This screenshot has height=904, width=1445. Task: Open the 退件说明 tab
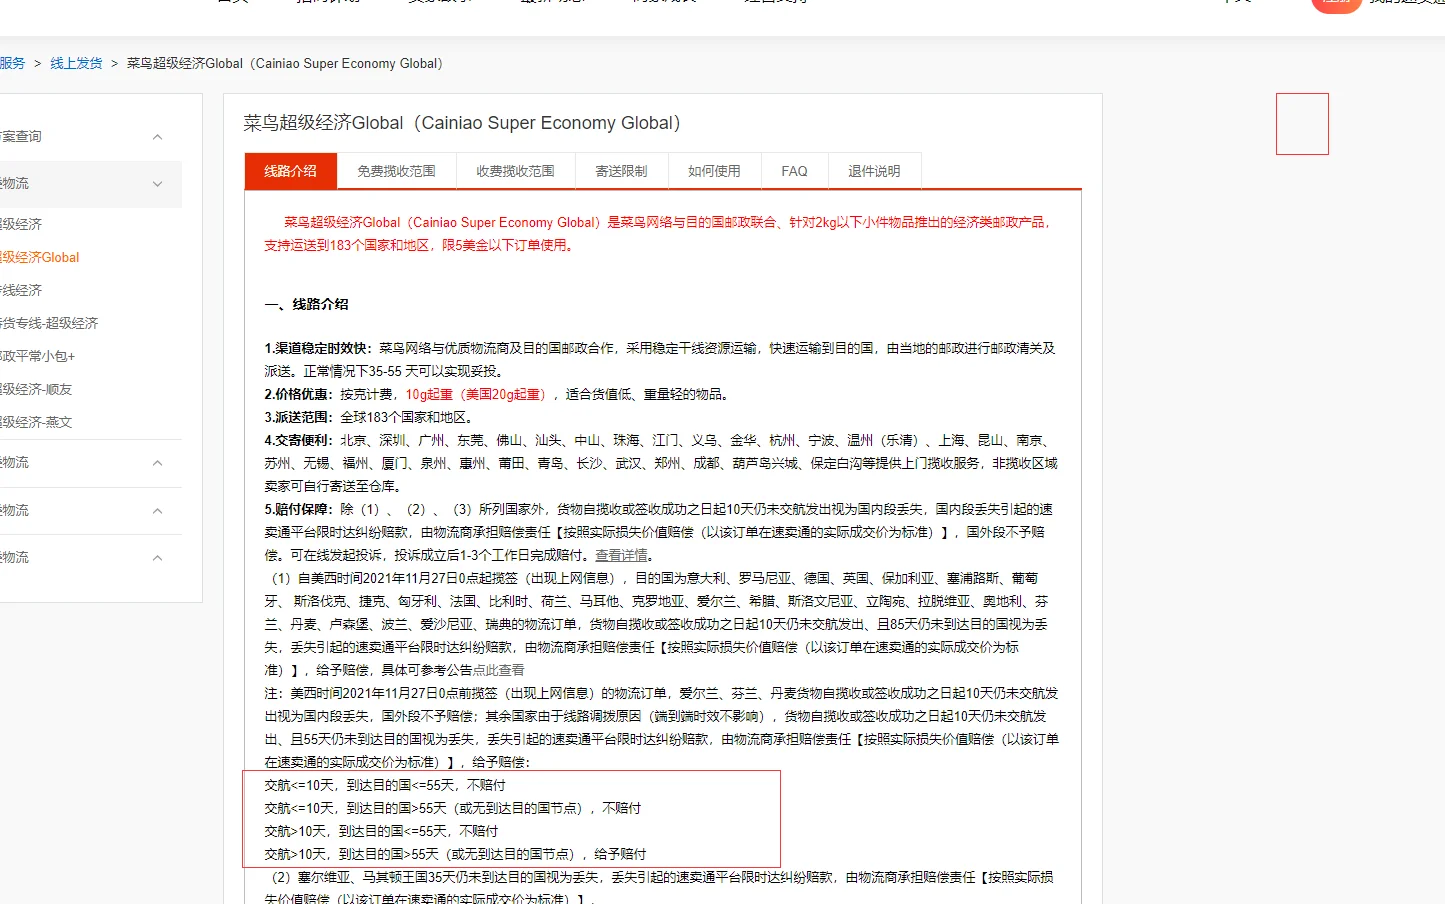click(874, 171)
